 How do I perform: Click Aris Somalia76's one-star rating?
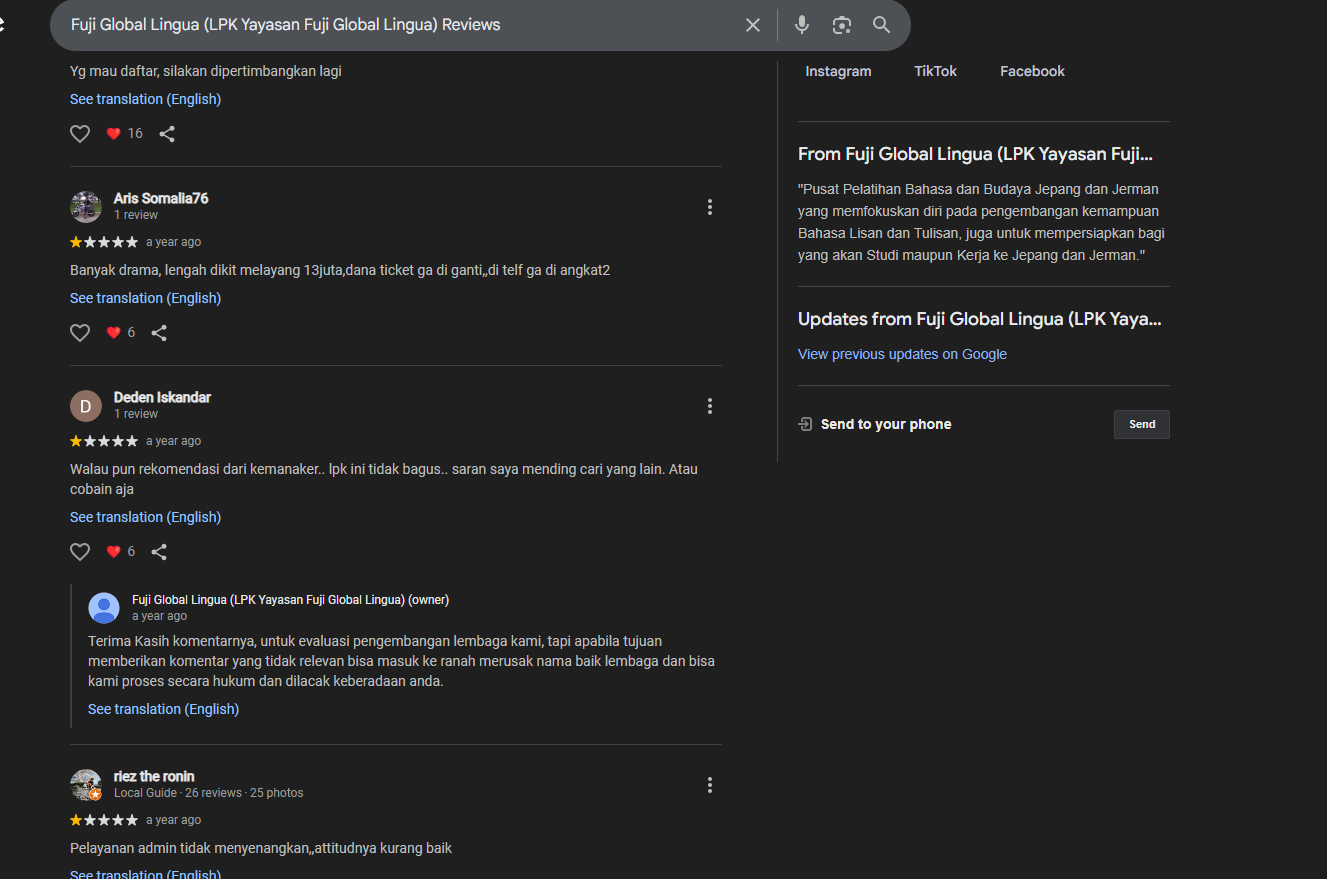[104, 242]
